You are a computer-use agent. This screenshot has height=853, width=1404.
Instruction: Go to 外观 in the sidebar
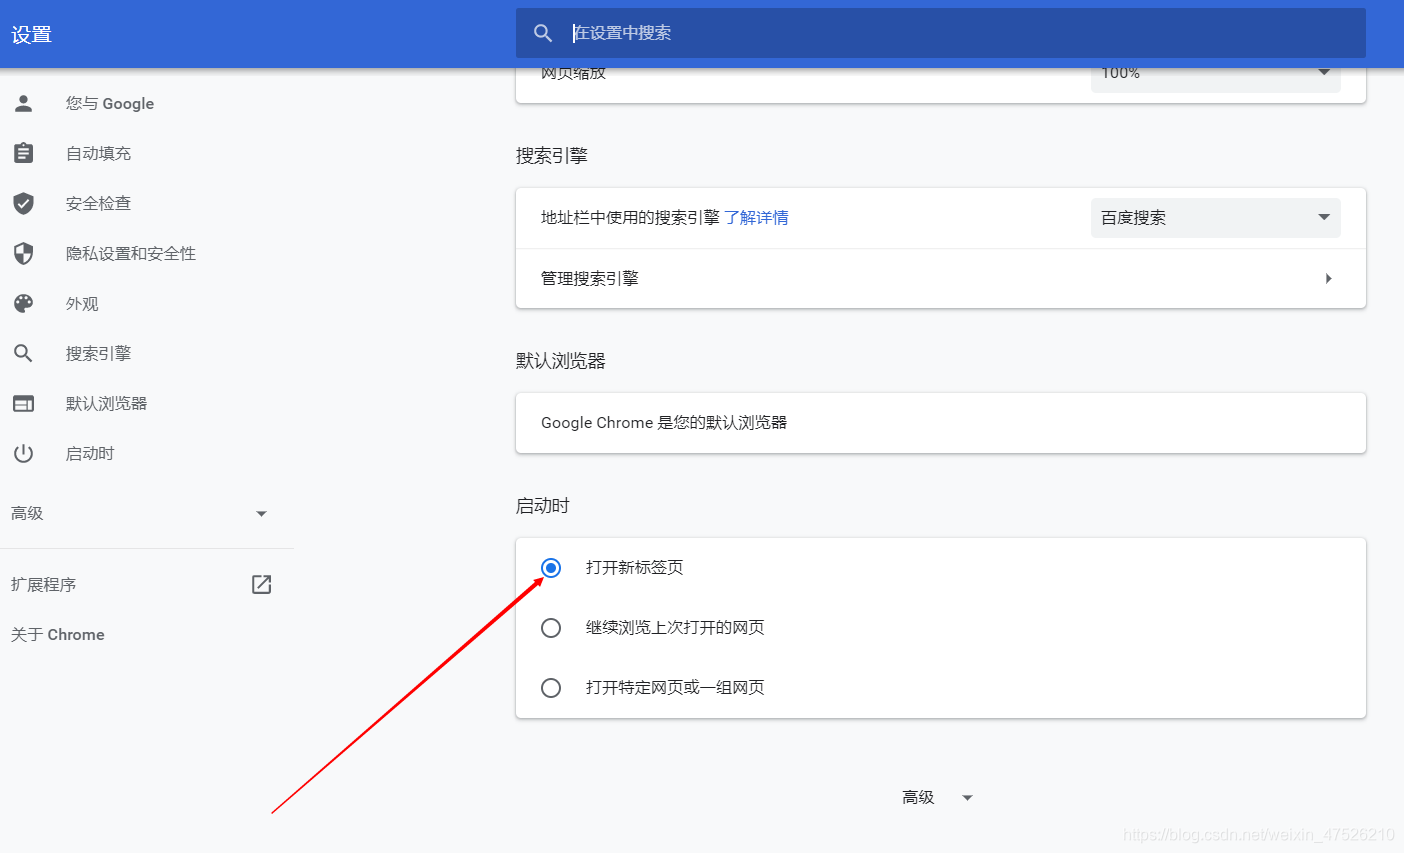point(82,303)
